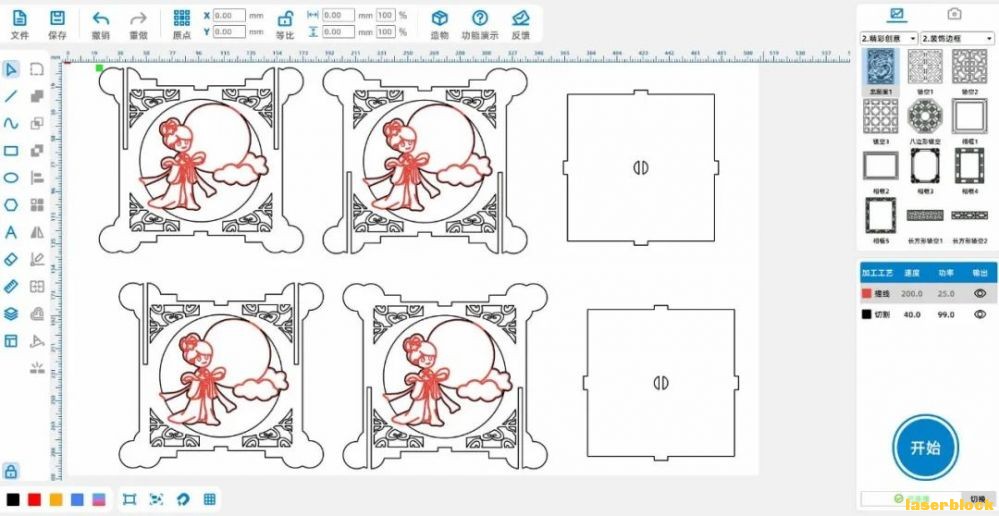
Task: Toggle the grid display icon
Action: click(210, 499)
